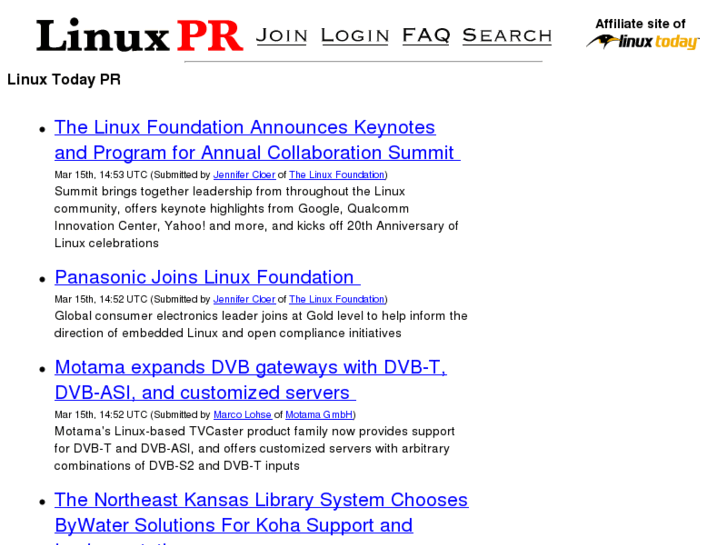Open the FAQ page
727x545 pixels.
426,35
